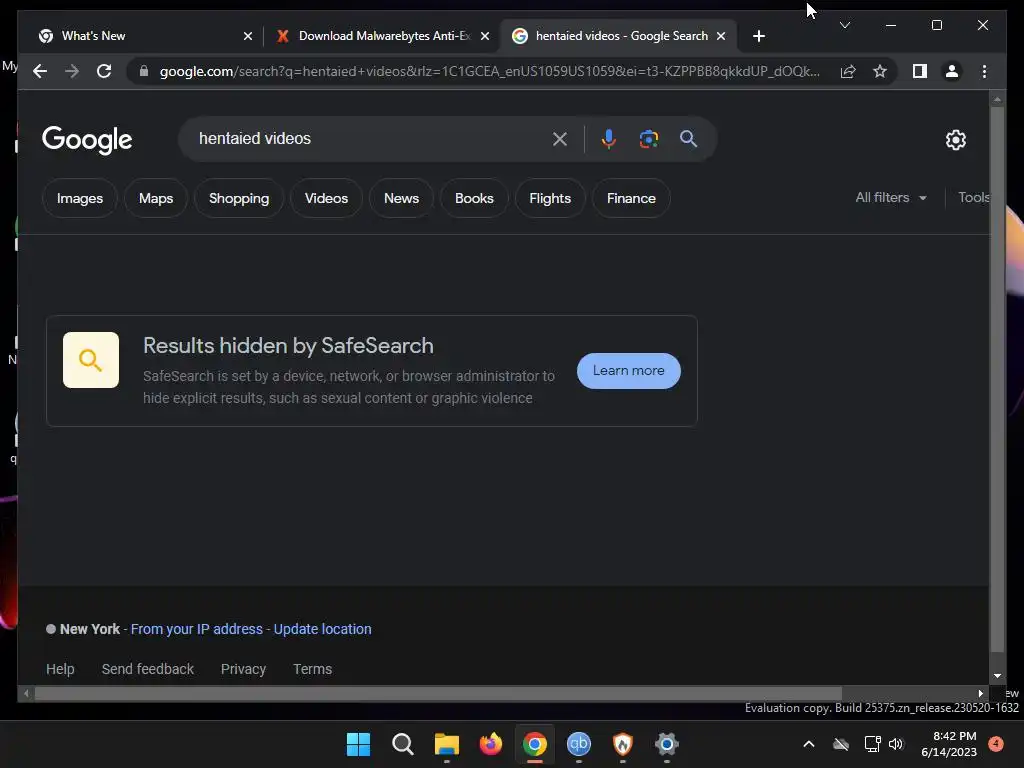Bookmark this tab with star icon
The height and width of the screenshot is (768, 1024).
880,71
